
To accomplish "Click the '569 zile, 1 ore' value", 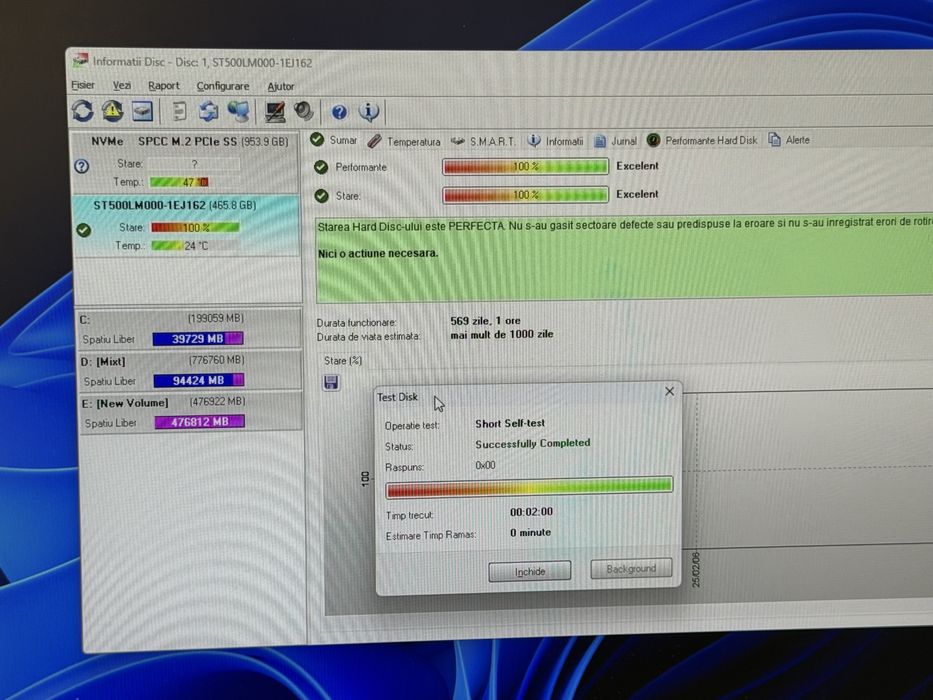I will [x=486, y=321].
